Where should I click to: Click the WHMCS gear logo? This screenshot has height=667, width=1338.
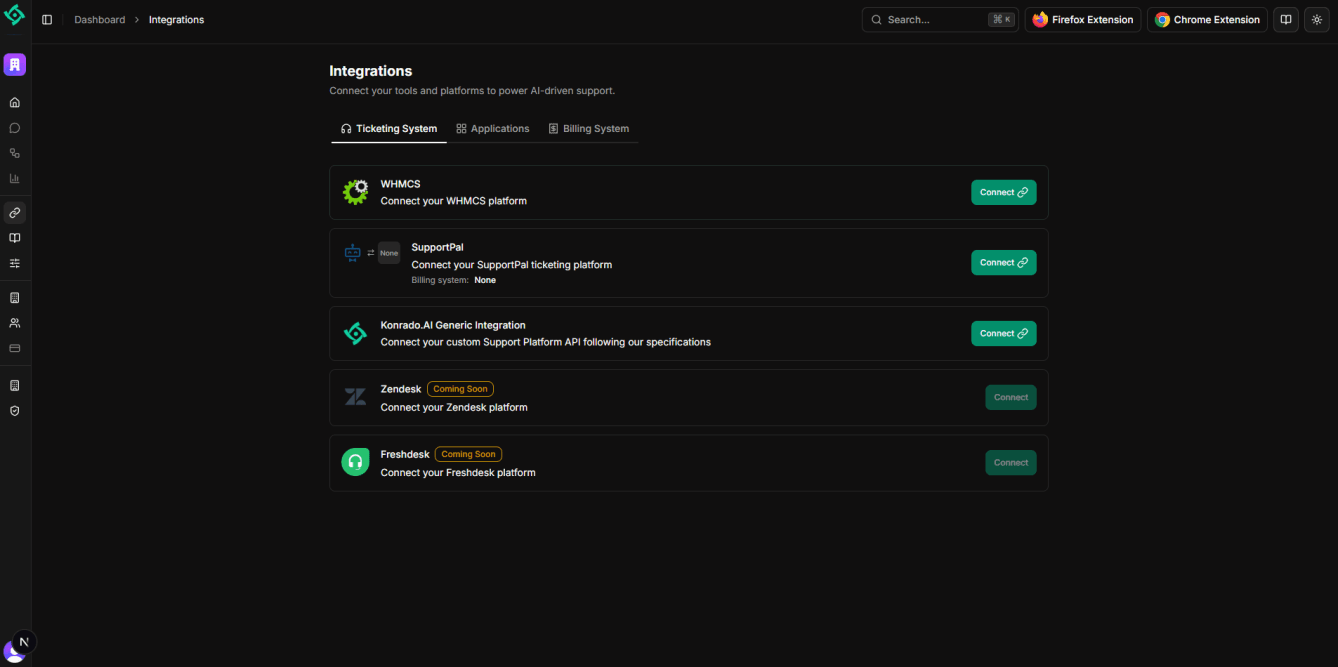[x=355, y=192]
